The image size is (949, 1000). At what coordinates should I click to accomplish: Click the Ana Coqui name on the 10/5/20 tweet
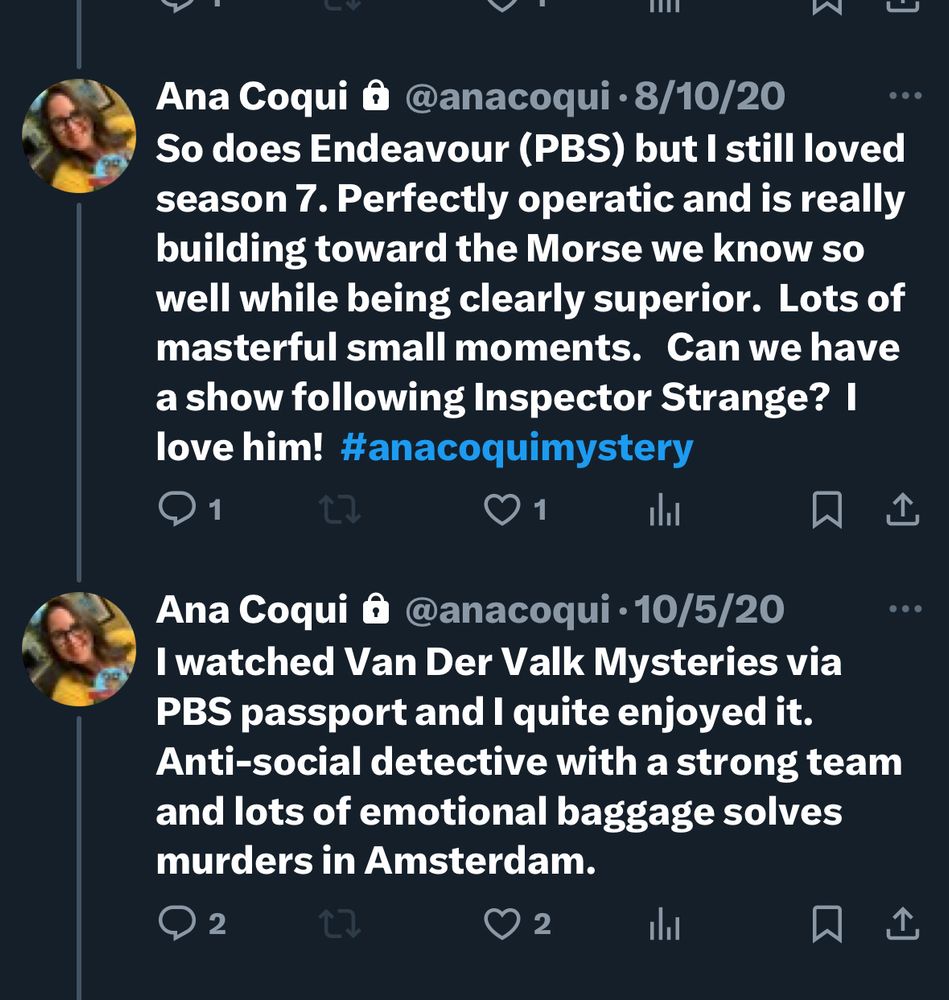[x=252, y=609]
